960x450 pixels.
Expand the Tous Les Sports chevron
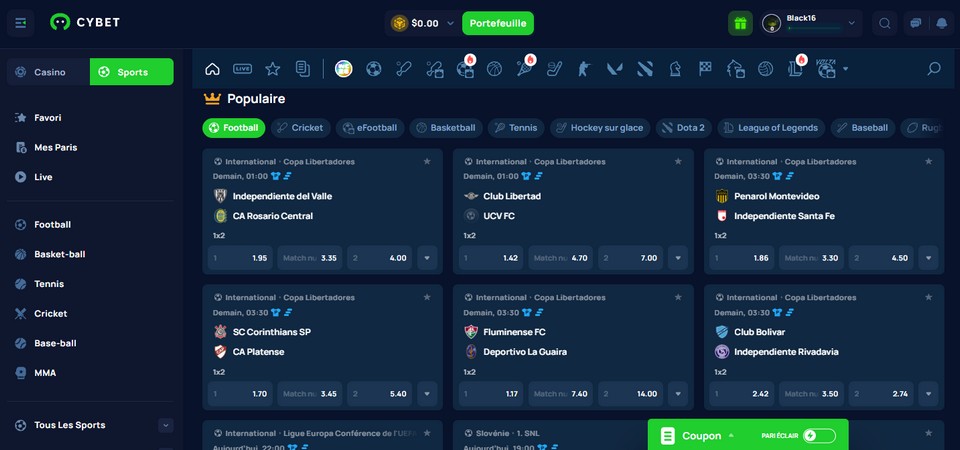tap(165, 425)
